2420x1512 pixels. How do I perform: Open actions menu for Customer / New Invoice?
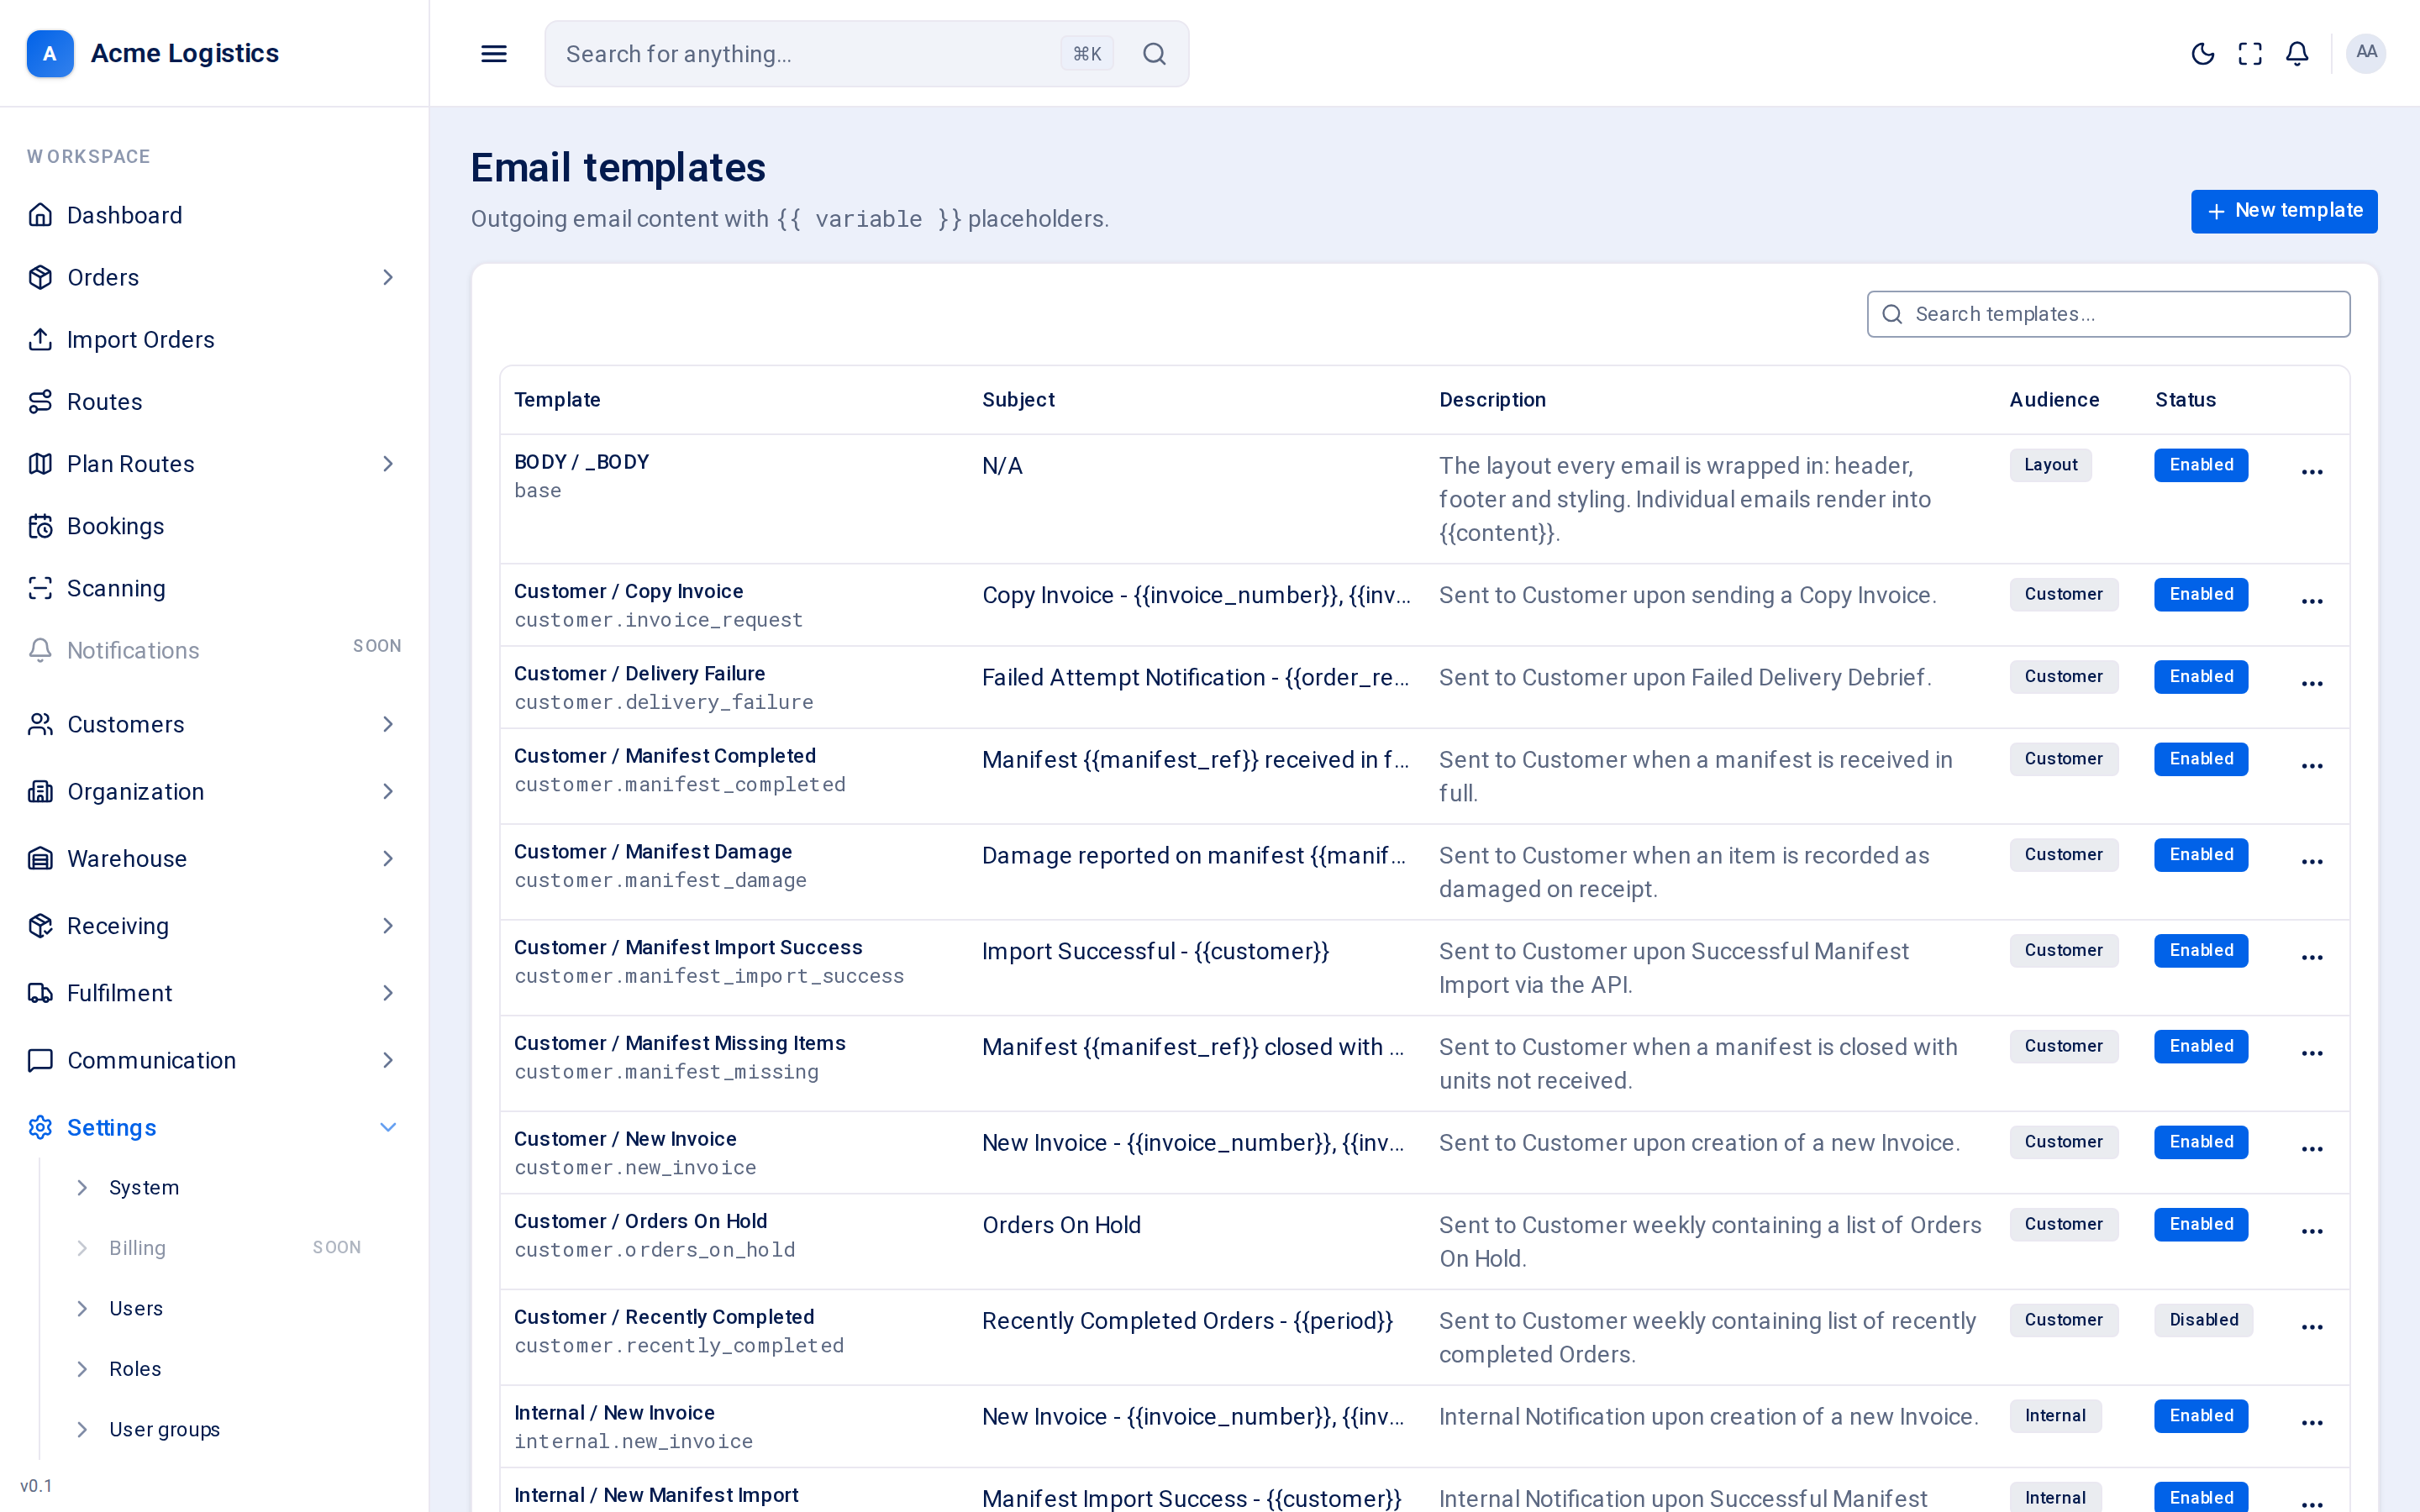point(2312,1149)
